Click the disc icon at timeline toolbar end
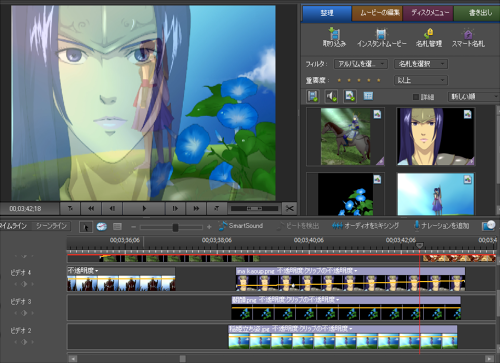 click(489, 226)
